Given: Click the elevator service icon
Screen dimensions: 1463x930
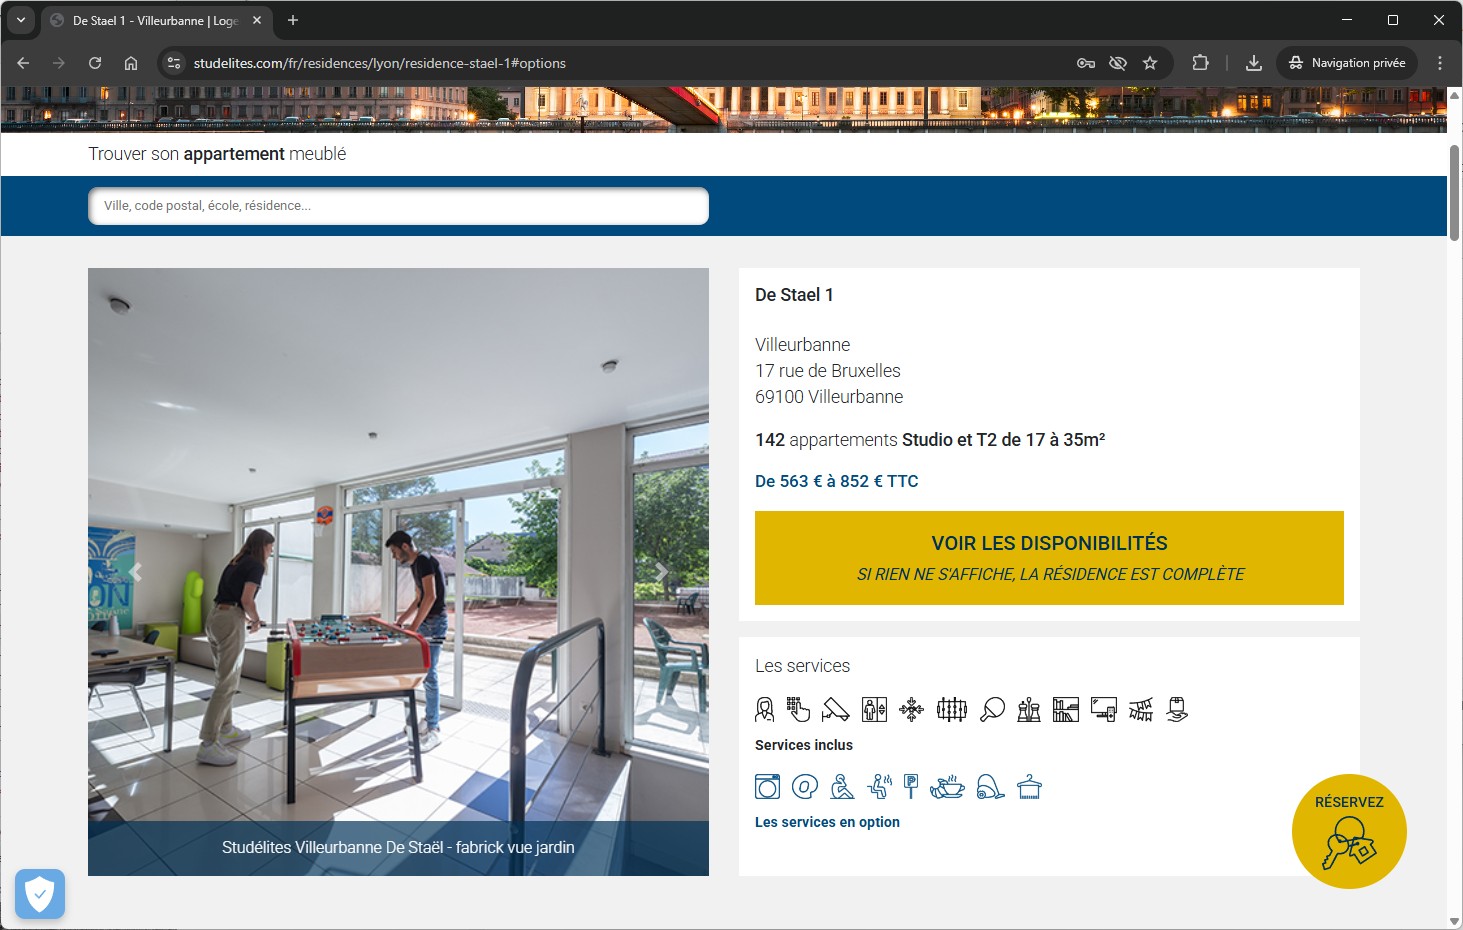Looking at the screenshot, I should [874, 710].
